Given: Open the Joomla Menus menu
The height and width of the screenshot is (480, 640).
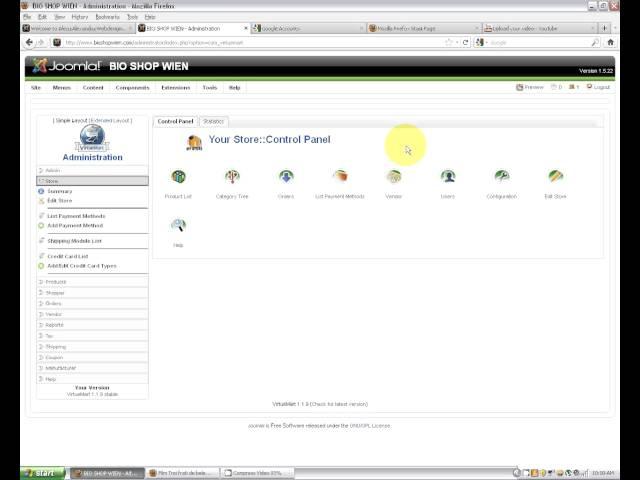Looking at the screenshot, I should point(62,87).
